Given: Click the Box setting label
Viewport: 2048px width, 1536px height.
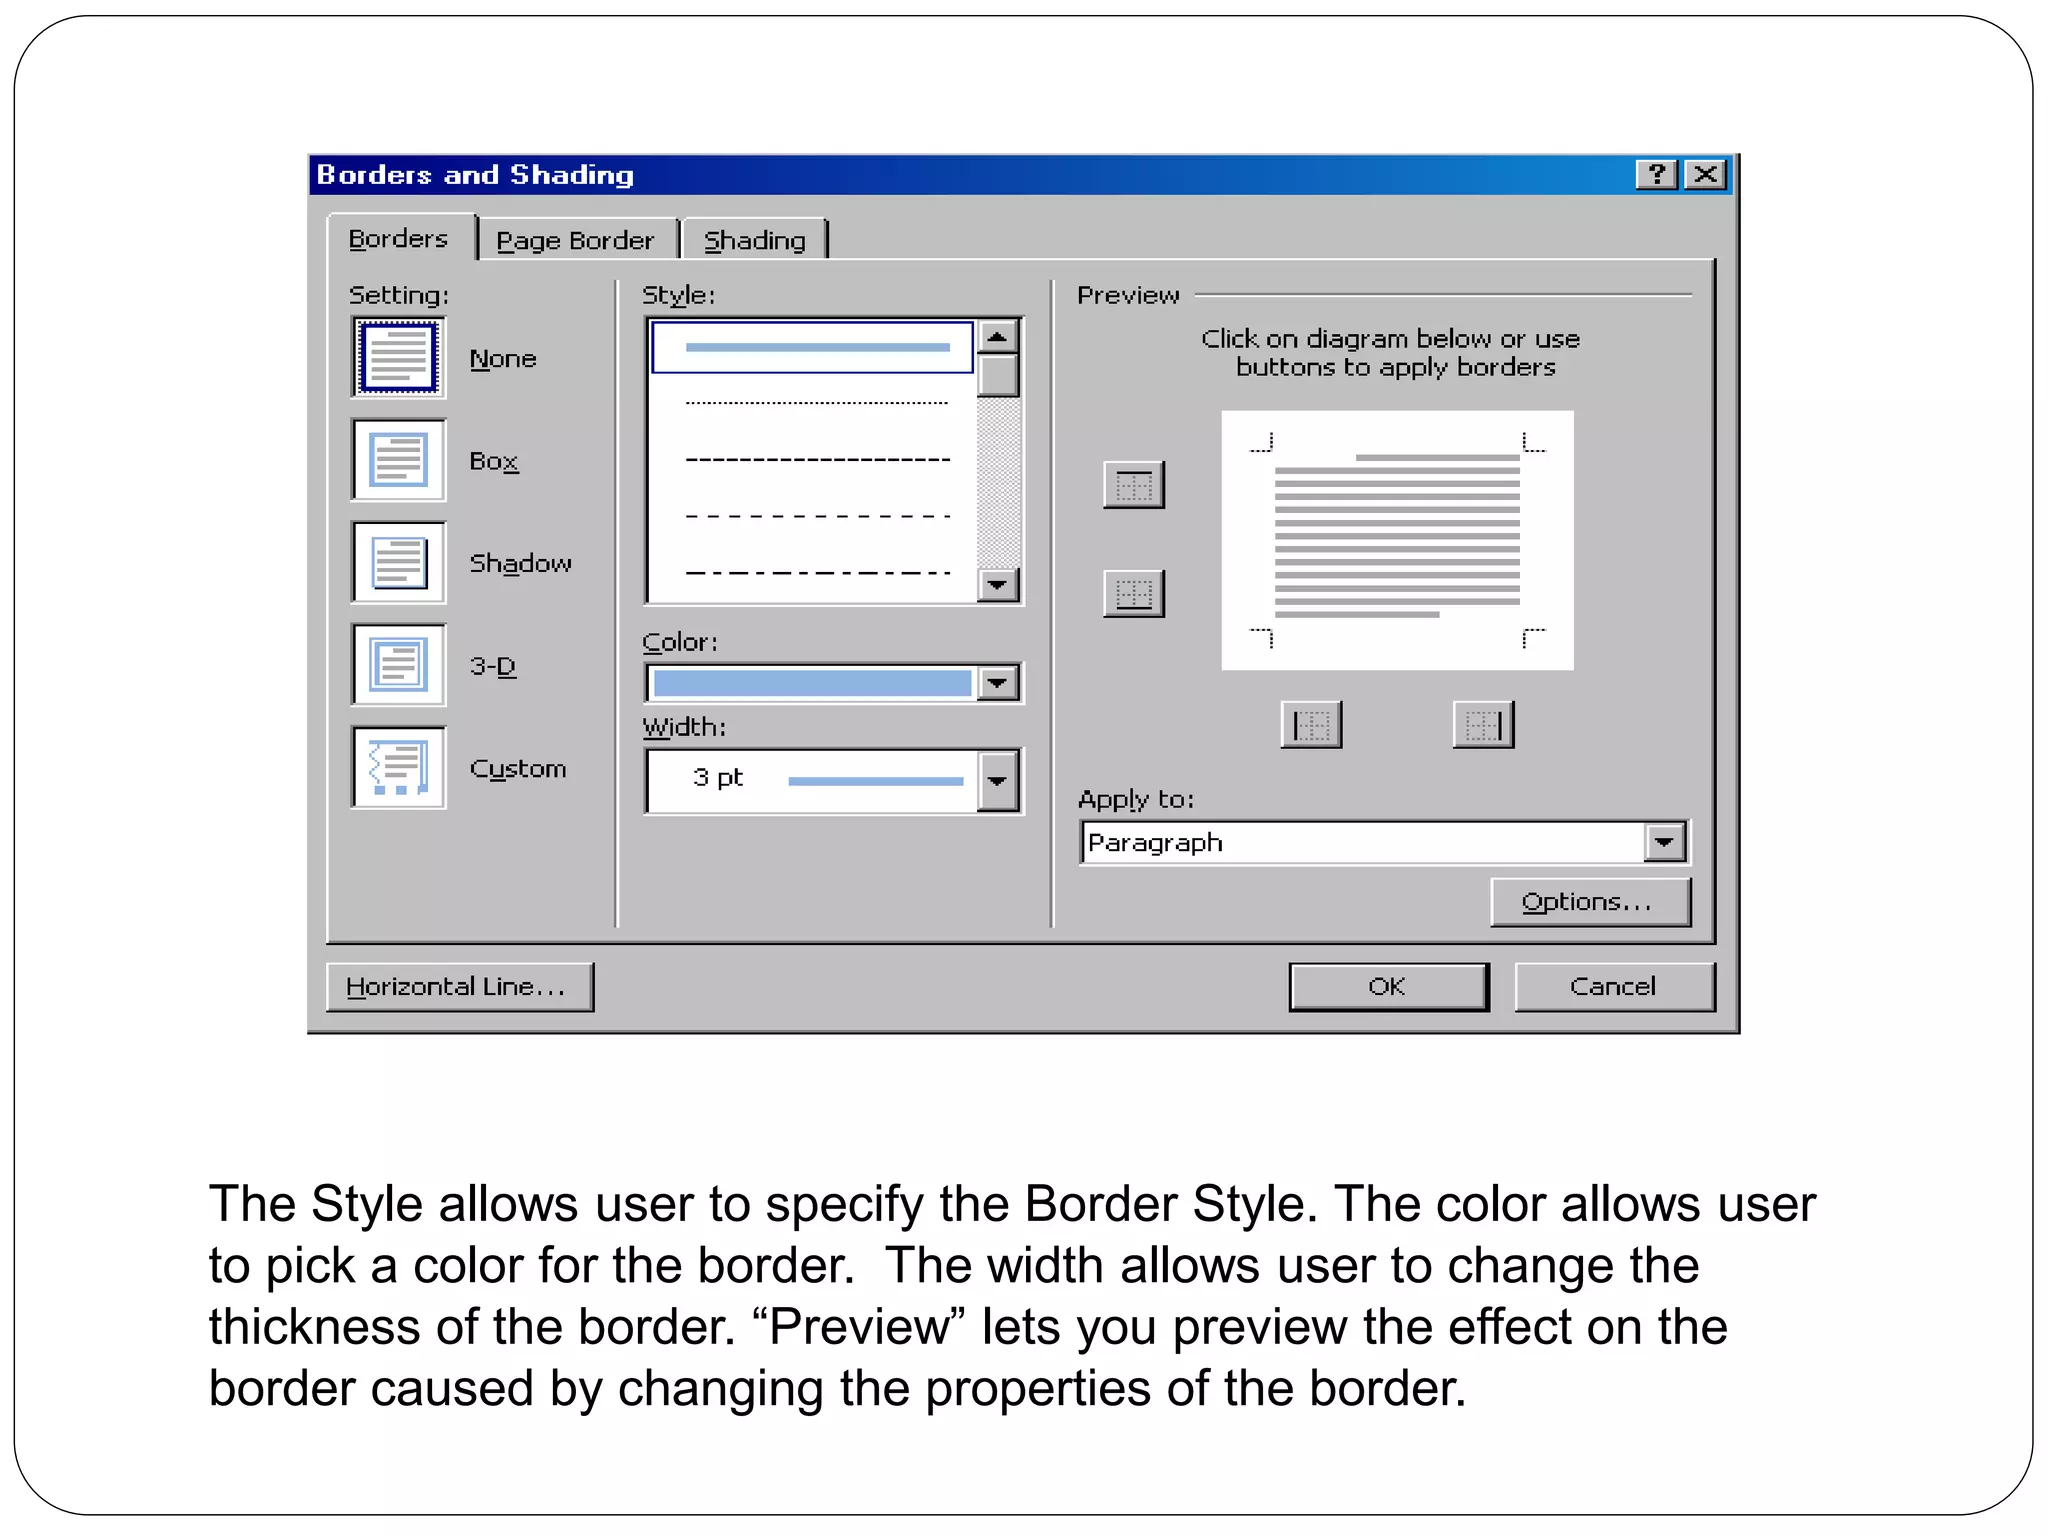Looking at the screenshot, I should [494, 461].
